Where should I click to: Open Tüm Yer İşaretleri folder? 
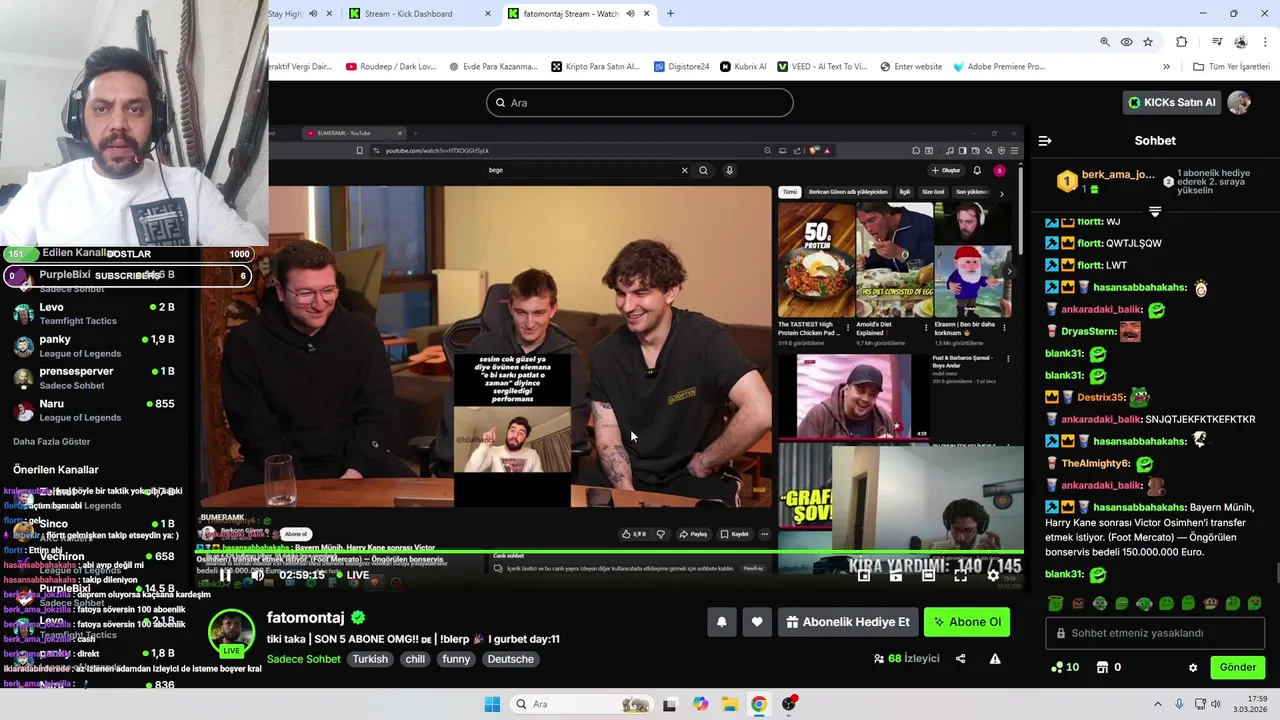pos(1231,67)
